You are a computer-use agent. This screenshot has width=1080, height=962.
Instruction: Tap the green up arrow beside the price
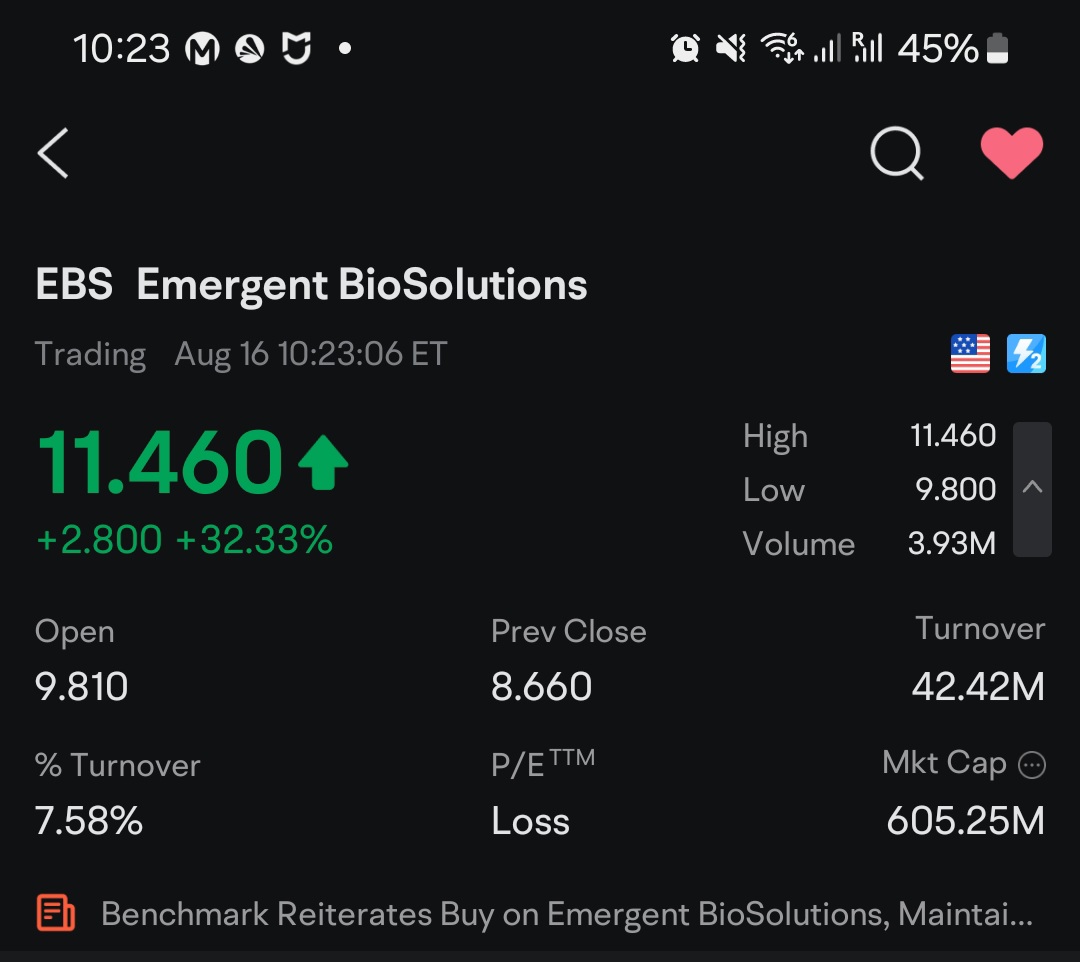323,464
